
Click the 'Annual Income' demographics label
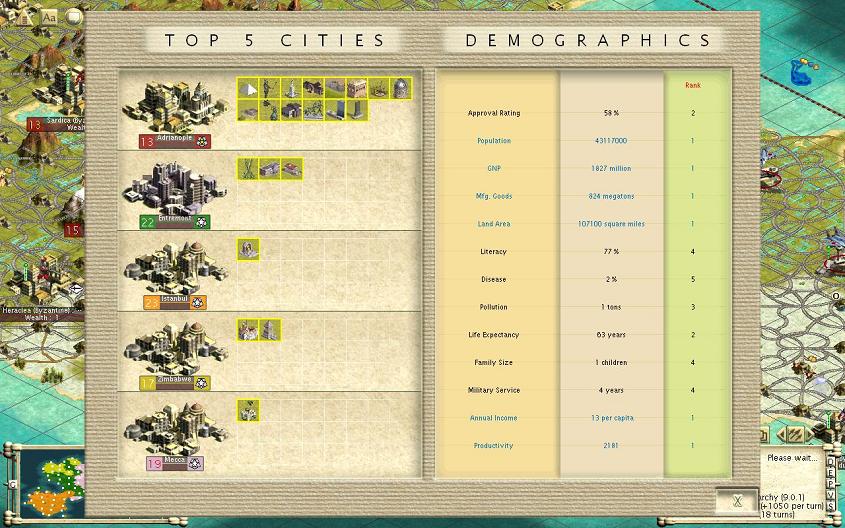tap(494, 418)
